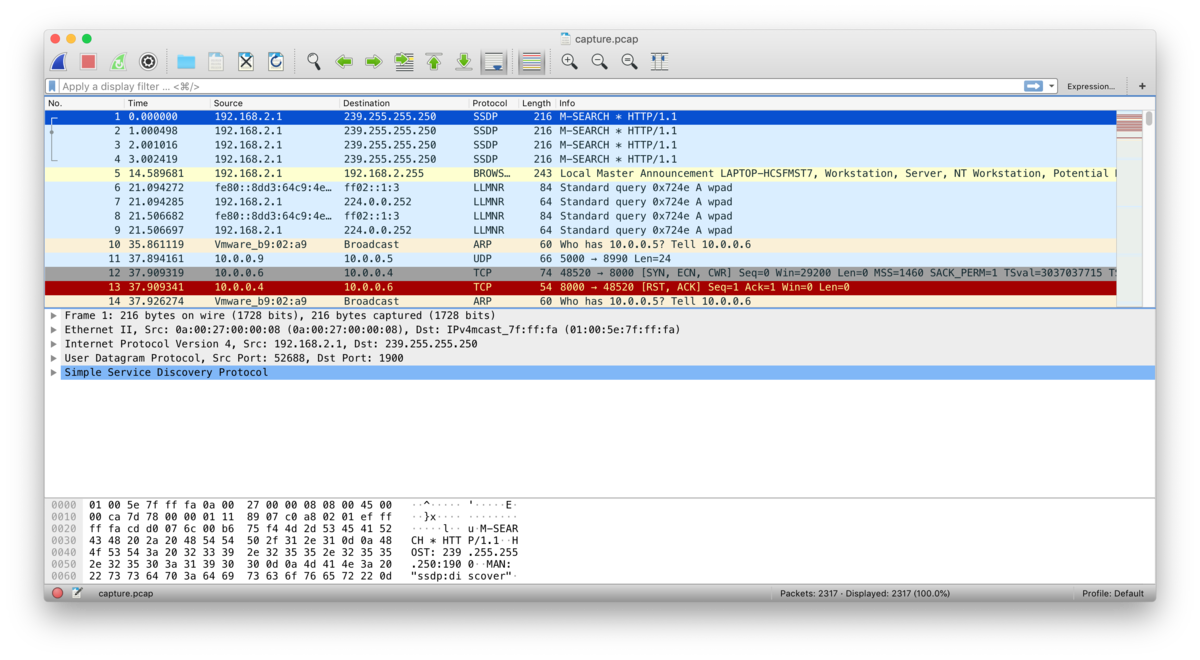Apply the display filter arrow button
Viewport: 1200px width, 660px height.
[x=1033, y=87]
